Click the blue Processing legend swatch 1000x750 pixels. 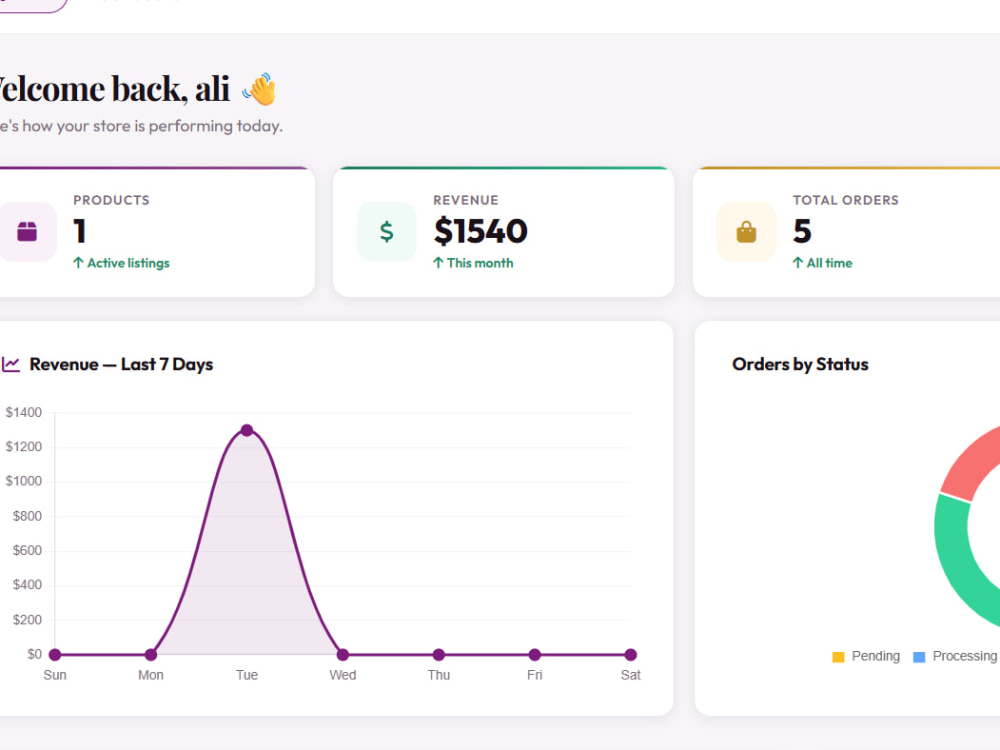(919, 657)
